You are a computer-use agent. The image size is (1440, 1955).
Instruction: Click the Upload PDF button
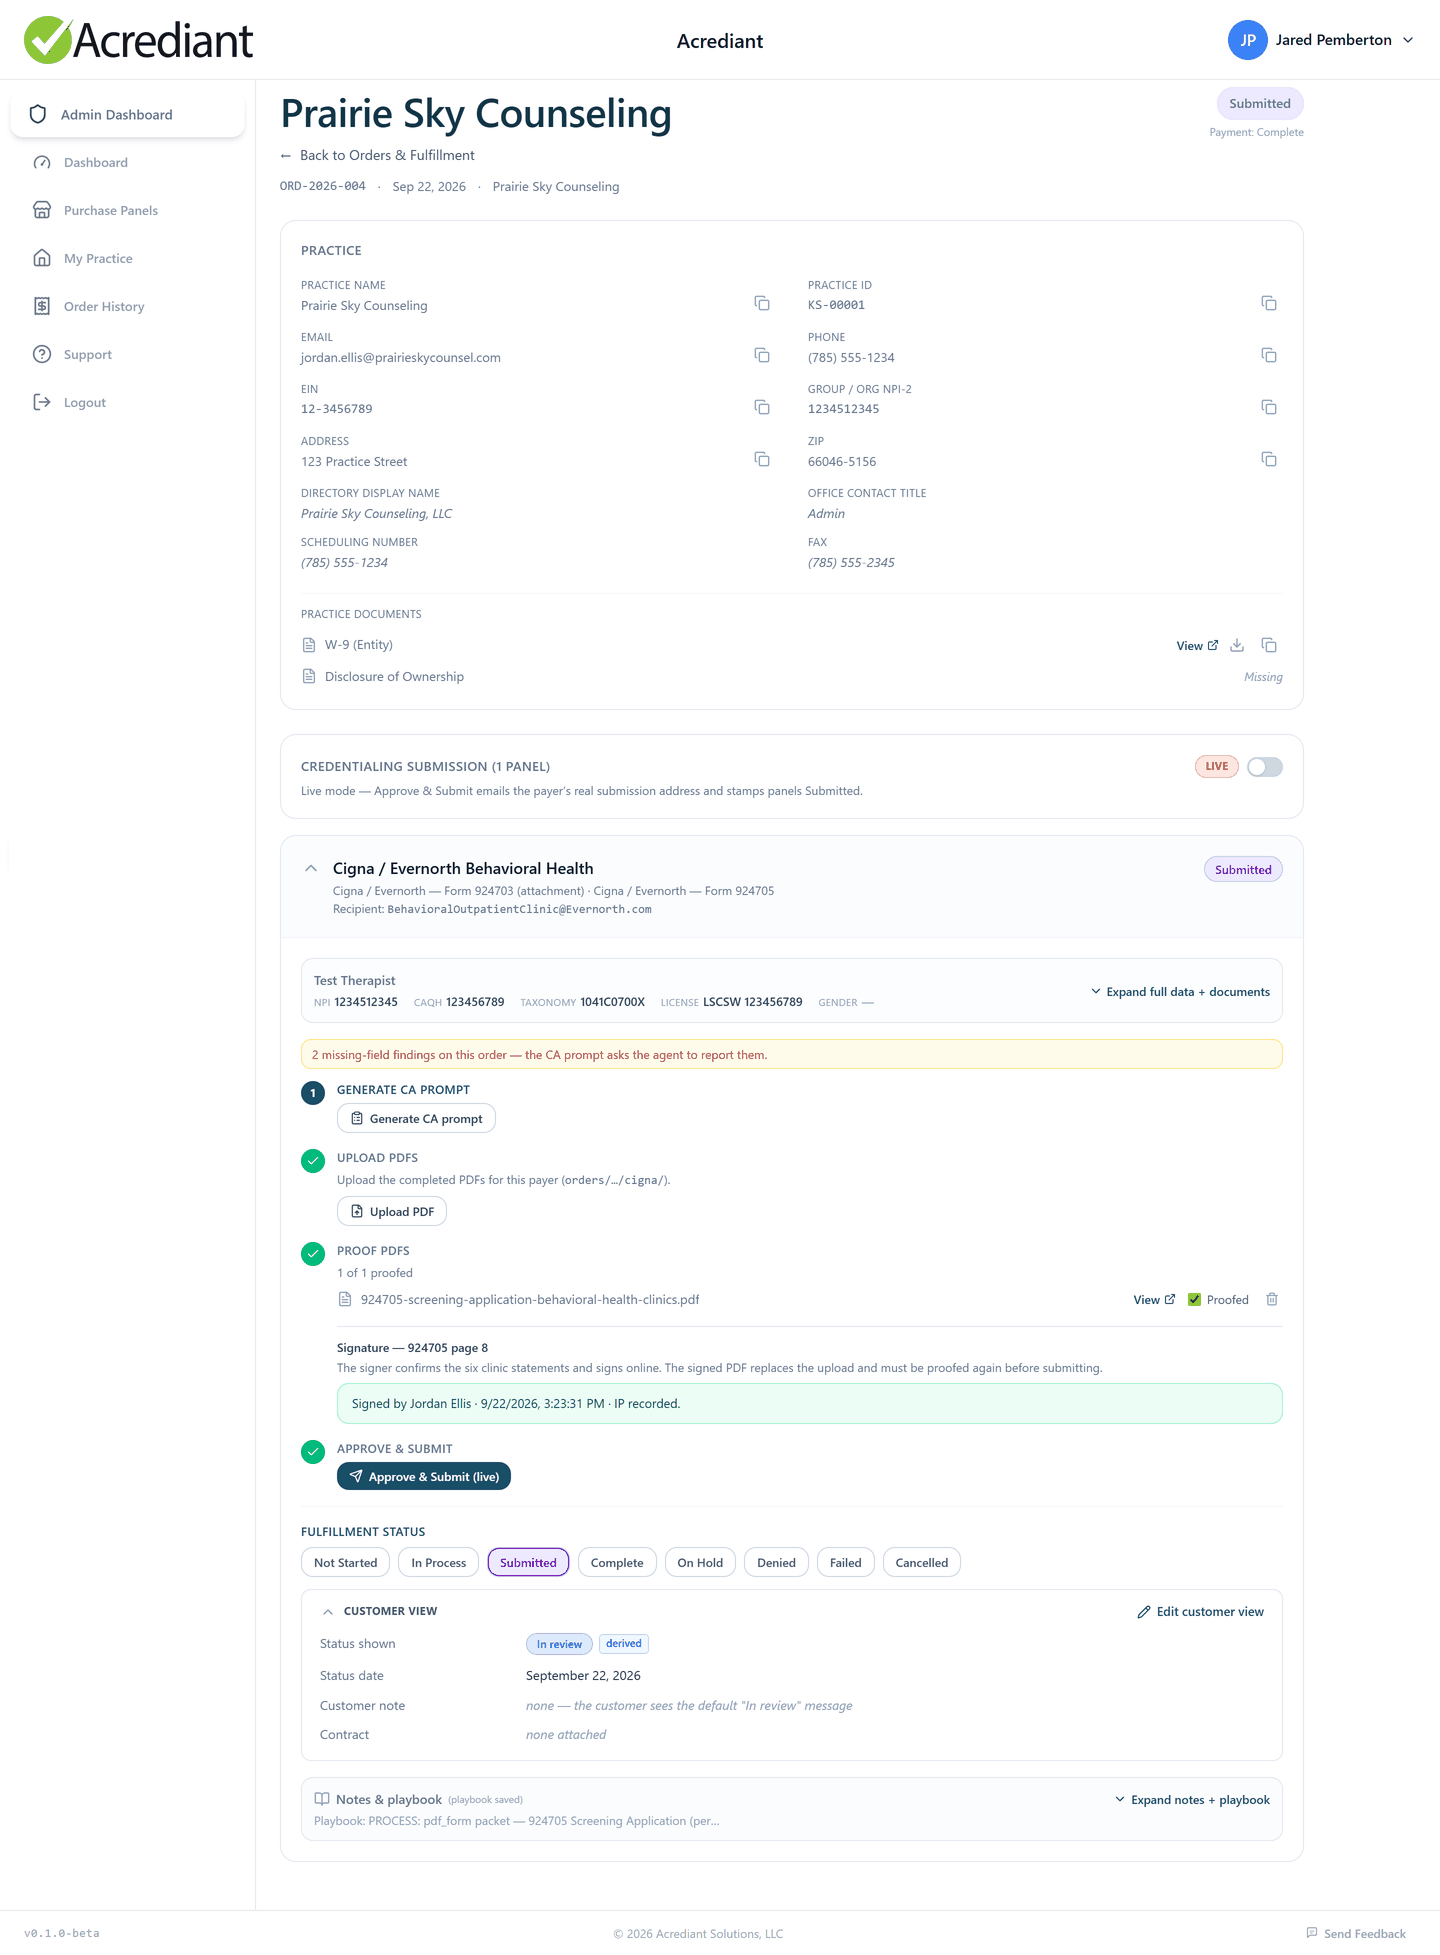(392, 1212)
